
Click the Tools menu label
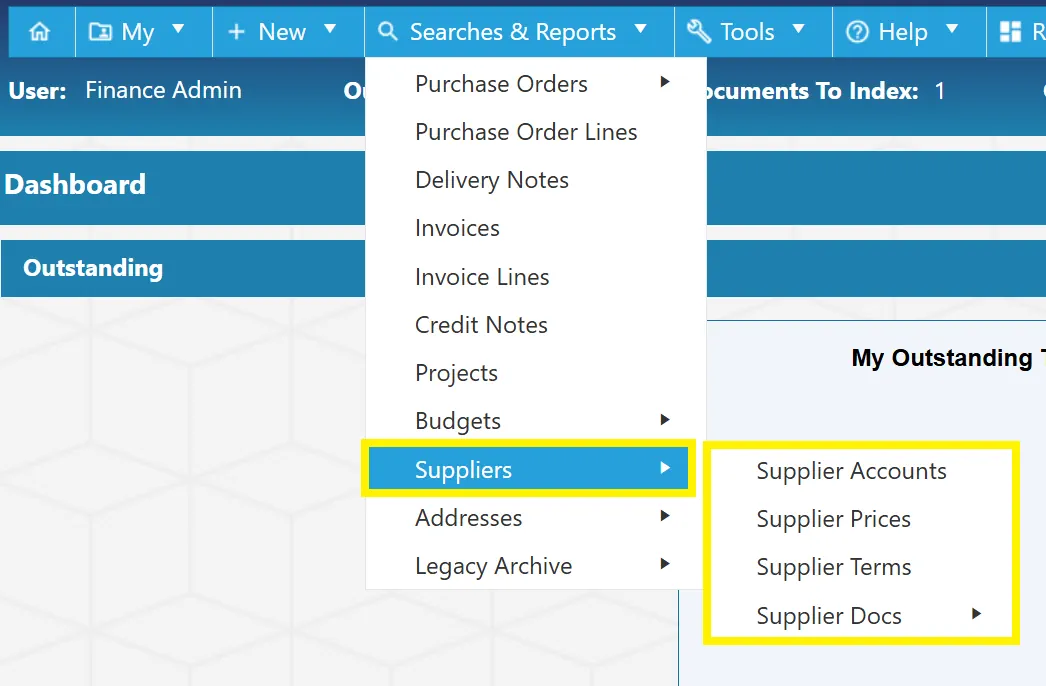coord(747,31)
